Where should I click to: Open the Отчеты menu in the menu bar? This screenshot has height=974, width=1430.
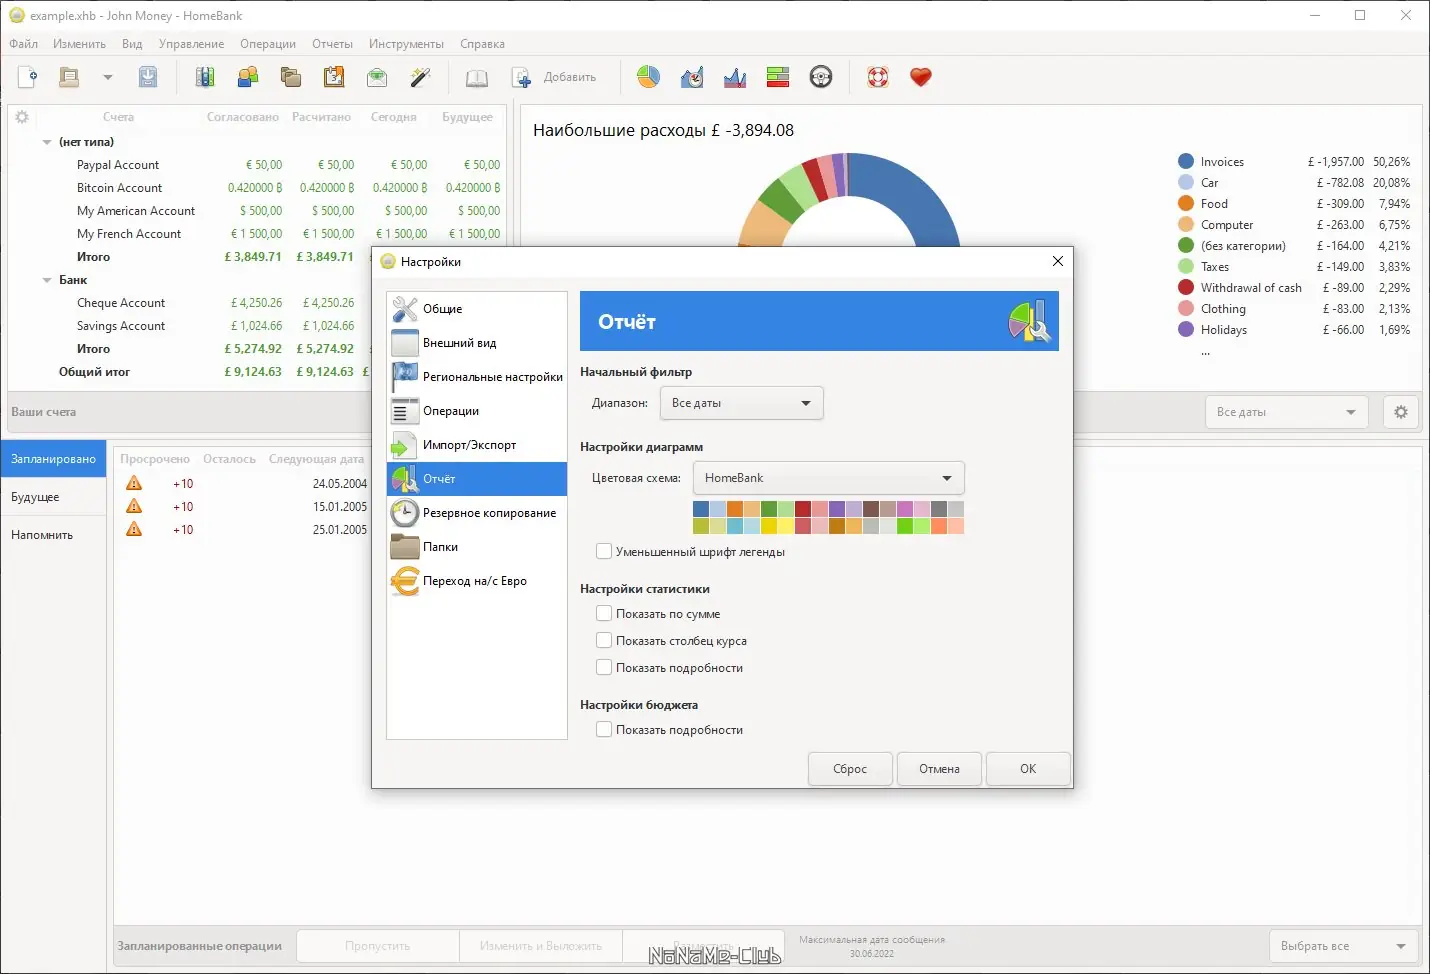[x=332, y=44]
